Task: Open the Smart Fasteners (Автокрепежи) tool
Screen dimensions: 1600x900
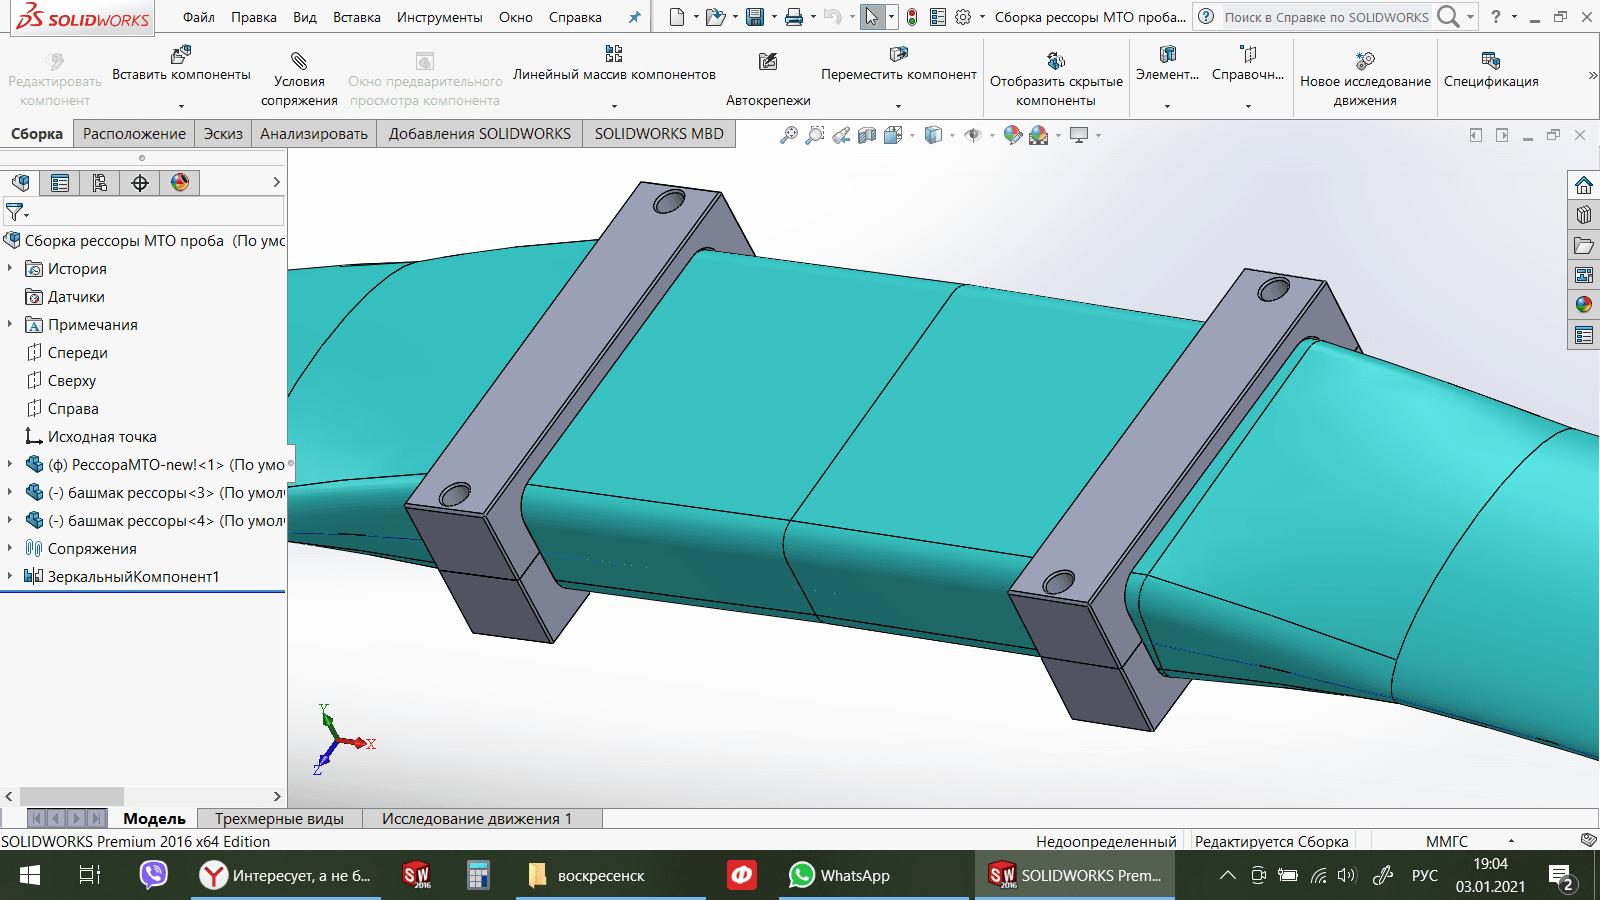Action: 768,62
